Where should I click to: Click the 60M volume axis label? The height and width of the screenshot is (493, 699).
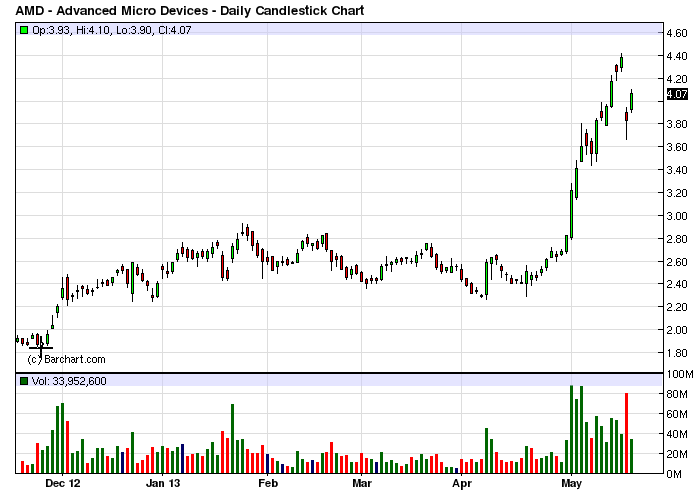(x=679, y=414)
